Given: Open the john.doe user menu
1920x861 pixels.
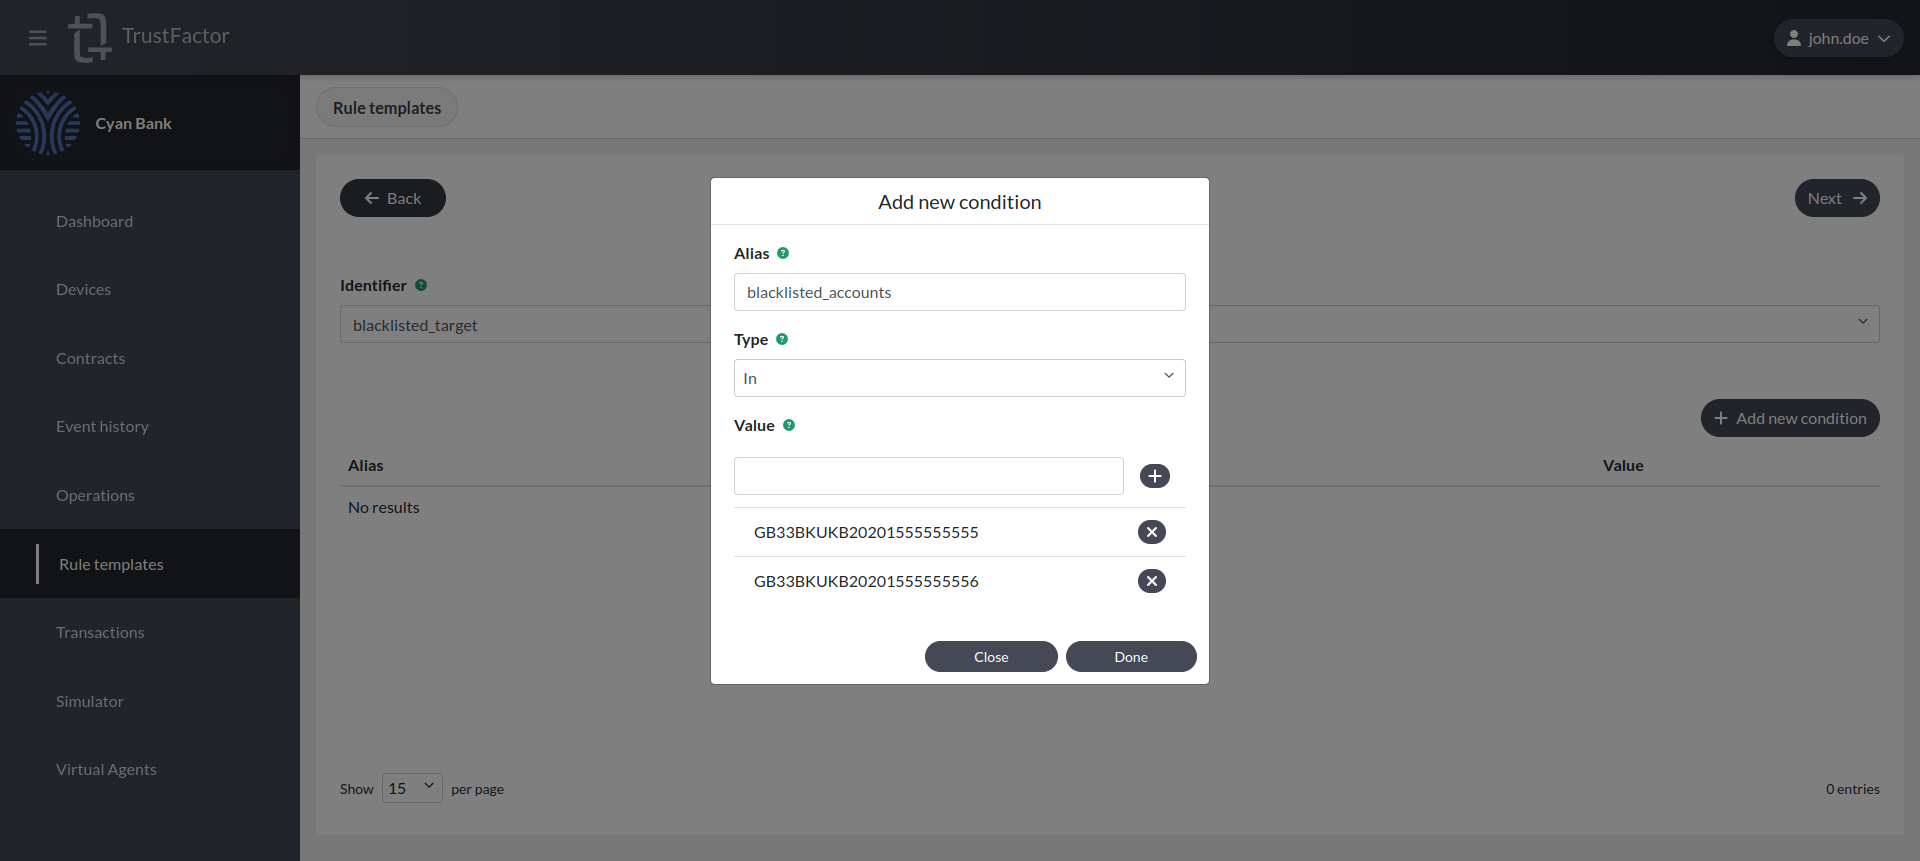Looking at the screenshot, I should click(x=1838, y=38).
